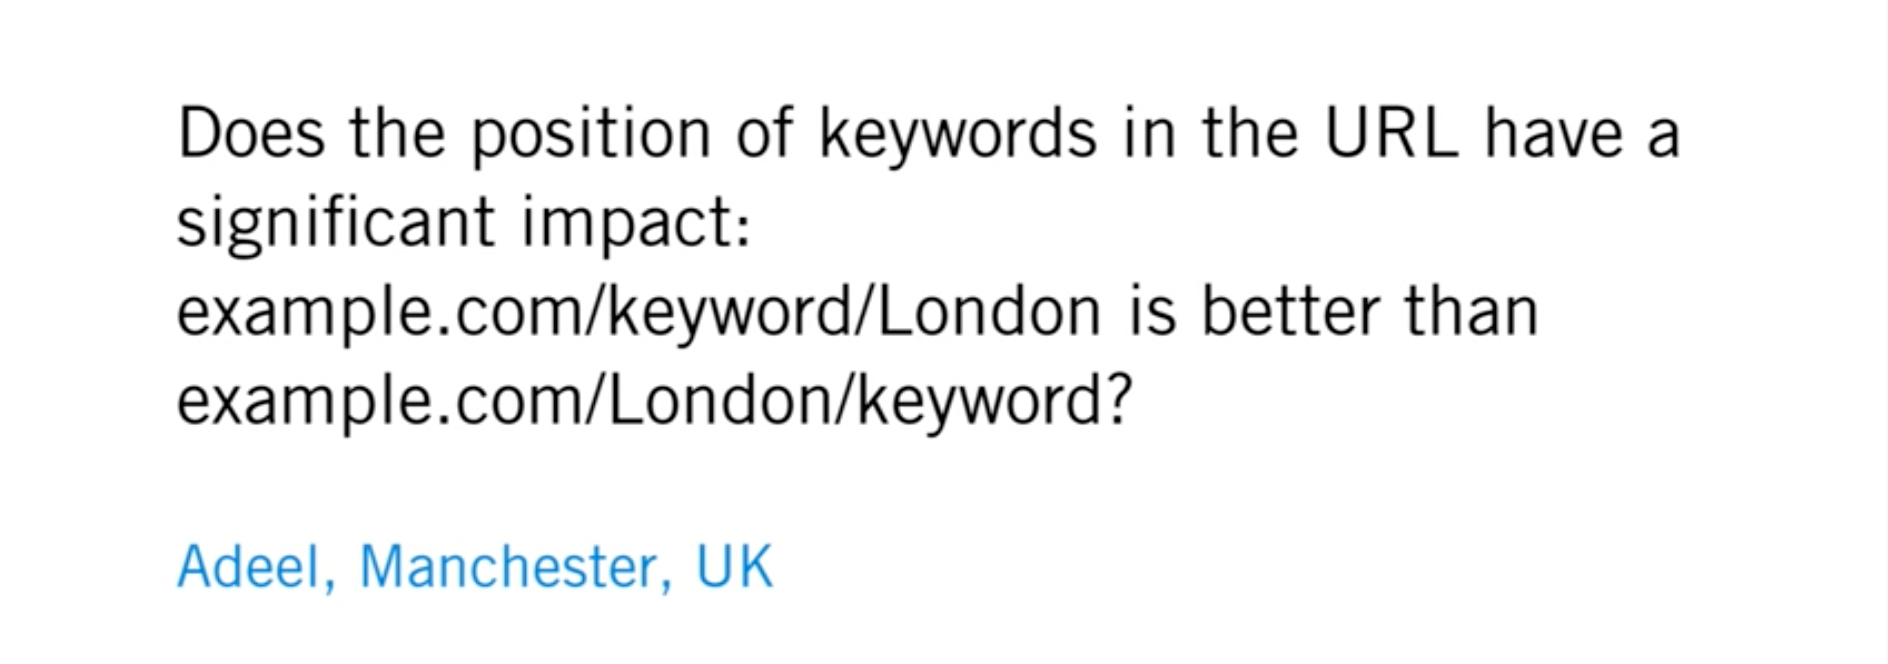The width and height of the screenshot is (1888, 664).
Task: Click the word "than"
Action: [x=1471, y=311]
